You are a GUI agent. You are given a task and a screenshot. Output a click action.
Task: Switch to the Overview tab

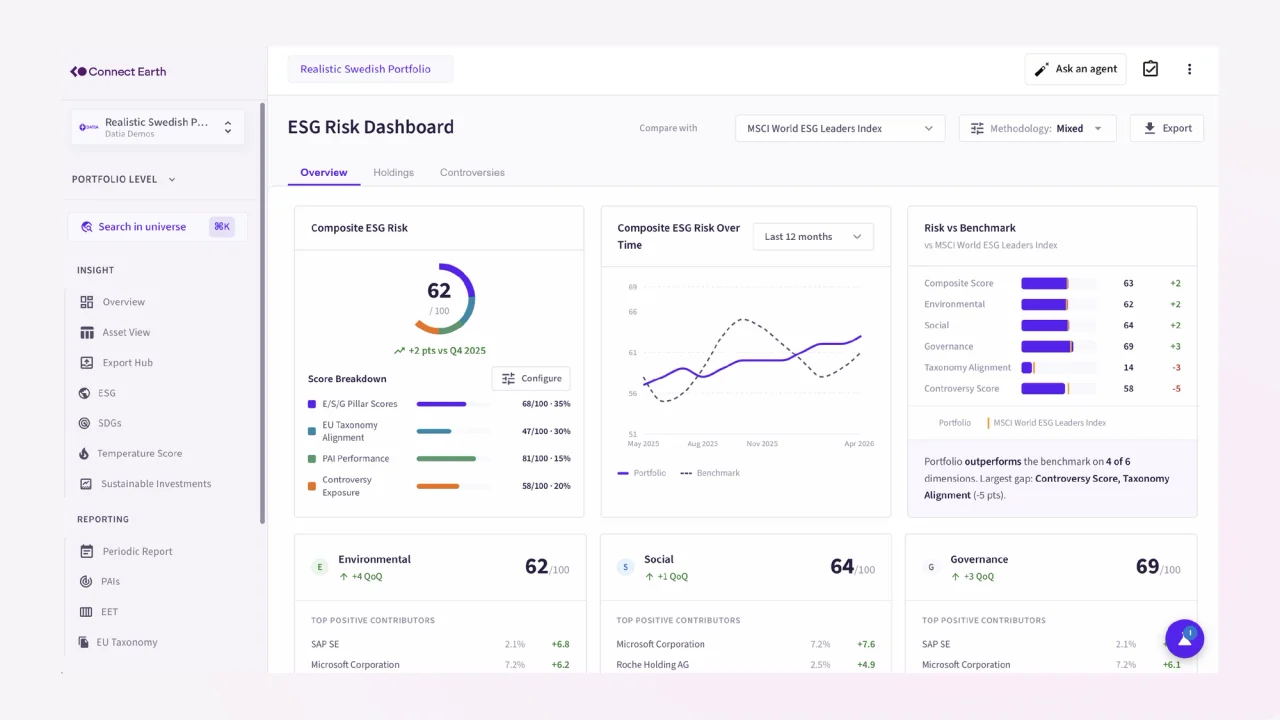click(324, 172)
